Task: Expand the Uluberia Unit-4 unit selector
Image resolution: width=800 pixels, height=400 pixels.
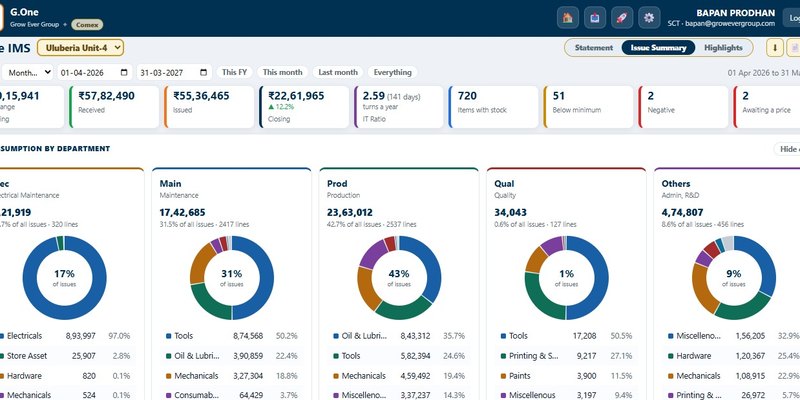Action: tap(80, 48)
